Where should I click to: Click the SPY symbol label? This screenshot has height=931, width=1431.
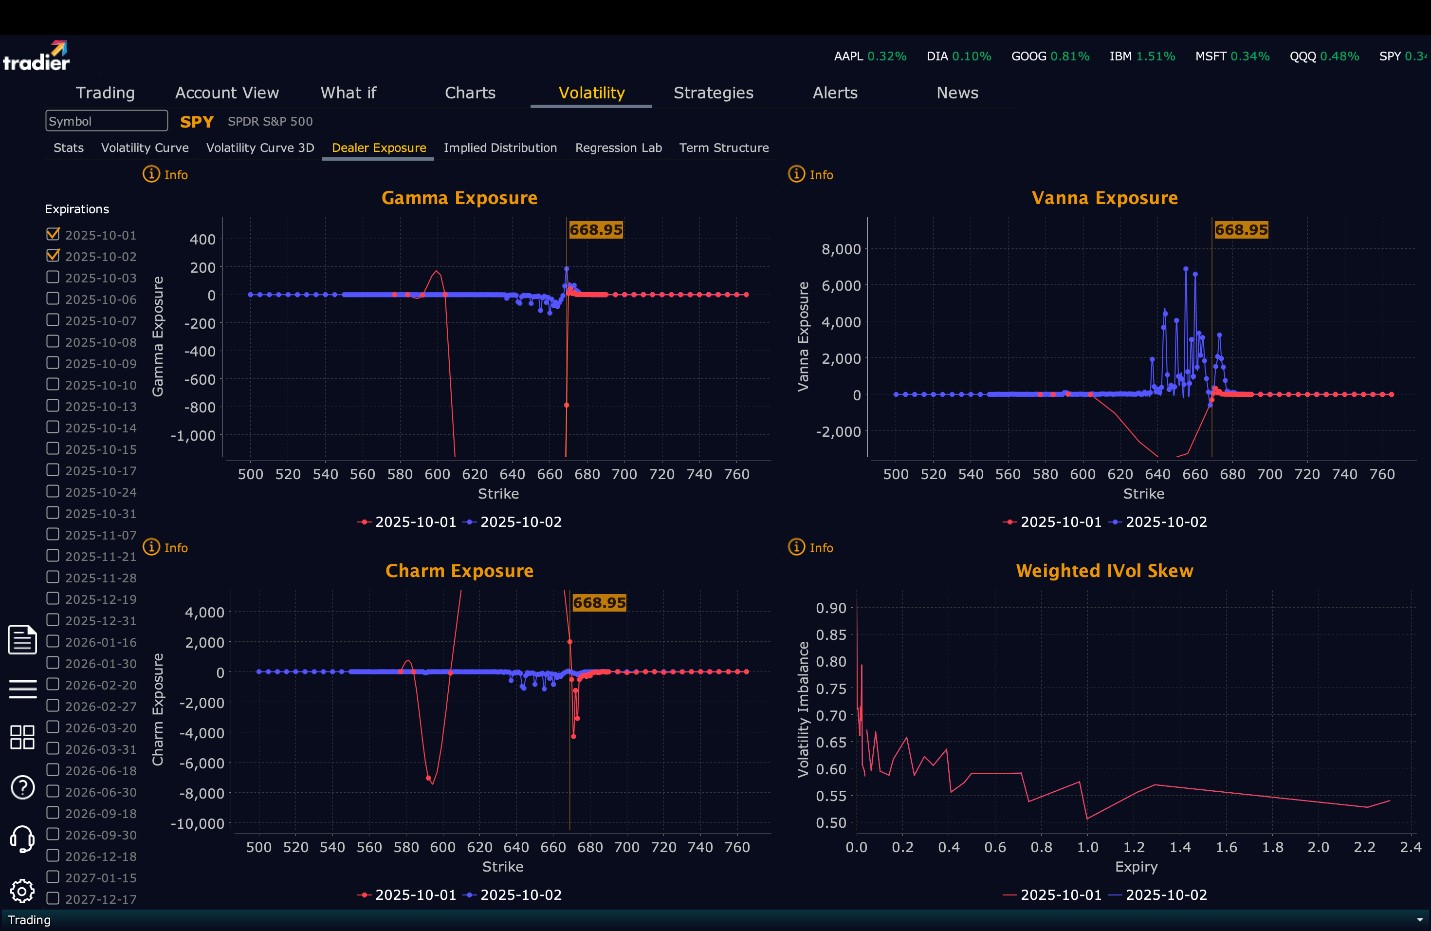[x=197, y=122]
